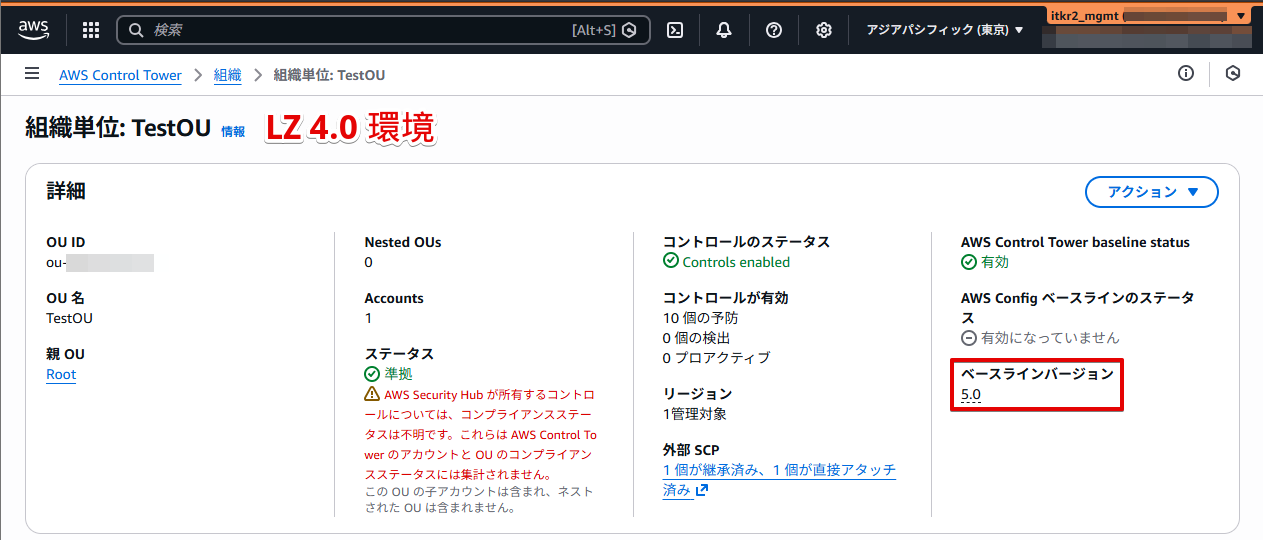Toggle the side navigation hamburger menu

pyautogui.click(x=32, y=74)
